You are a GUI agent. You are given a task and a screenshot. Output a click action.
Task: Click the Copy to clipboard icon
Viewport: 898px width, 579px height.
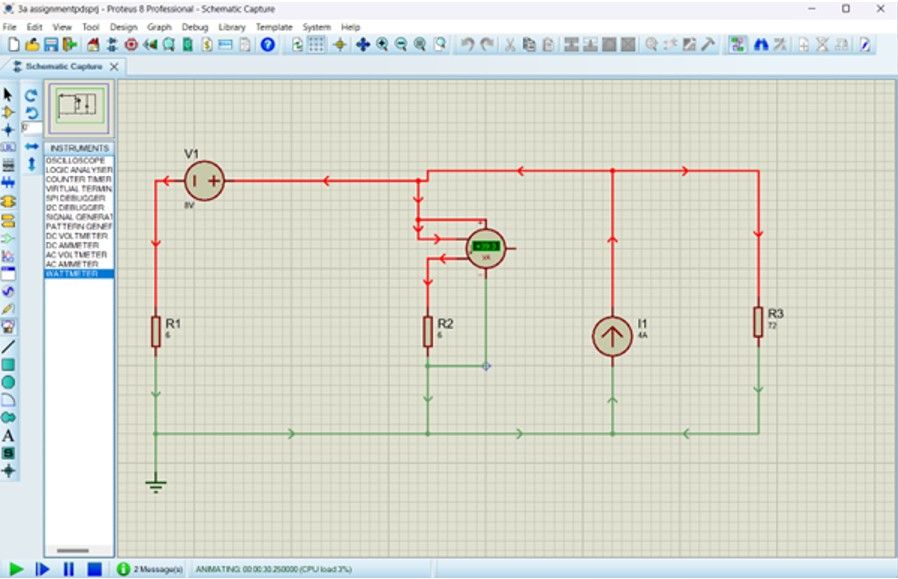tap(529, 45)
